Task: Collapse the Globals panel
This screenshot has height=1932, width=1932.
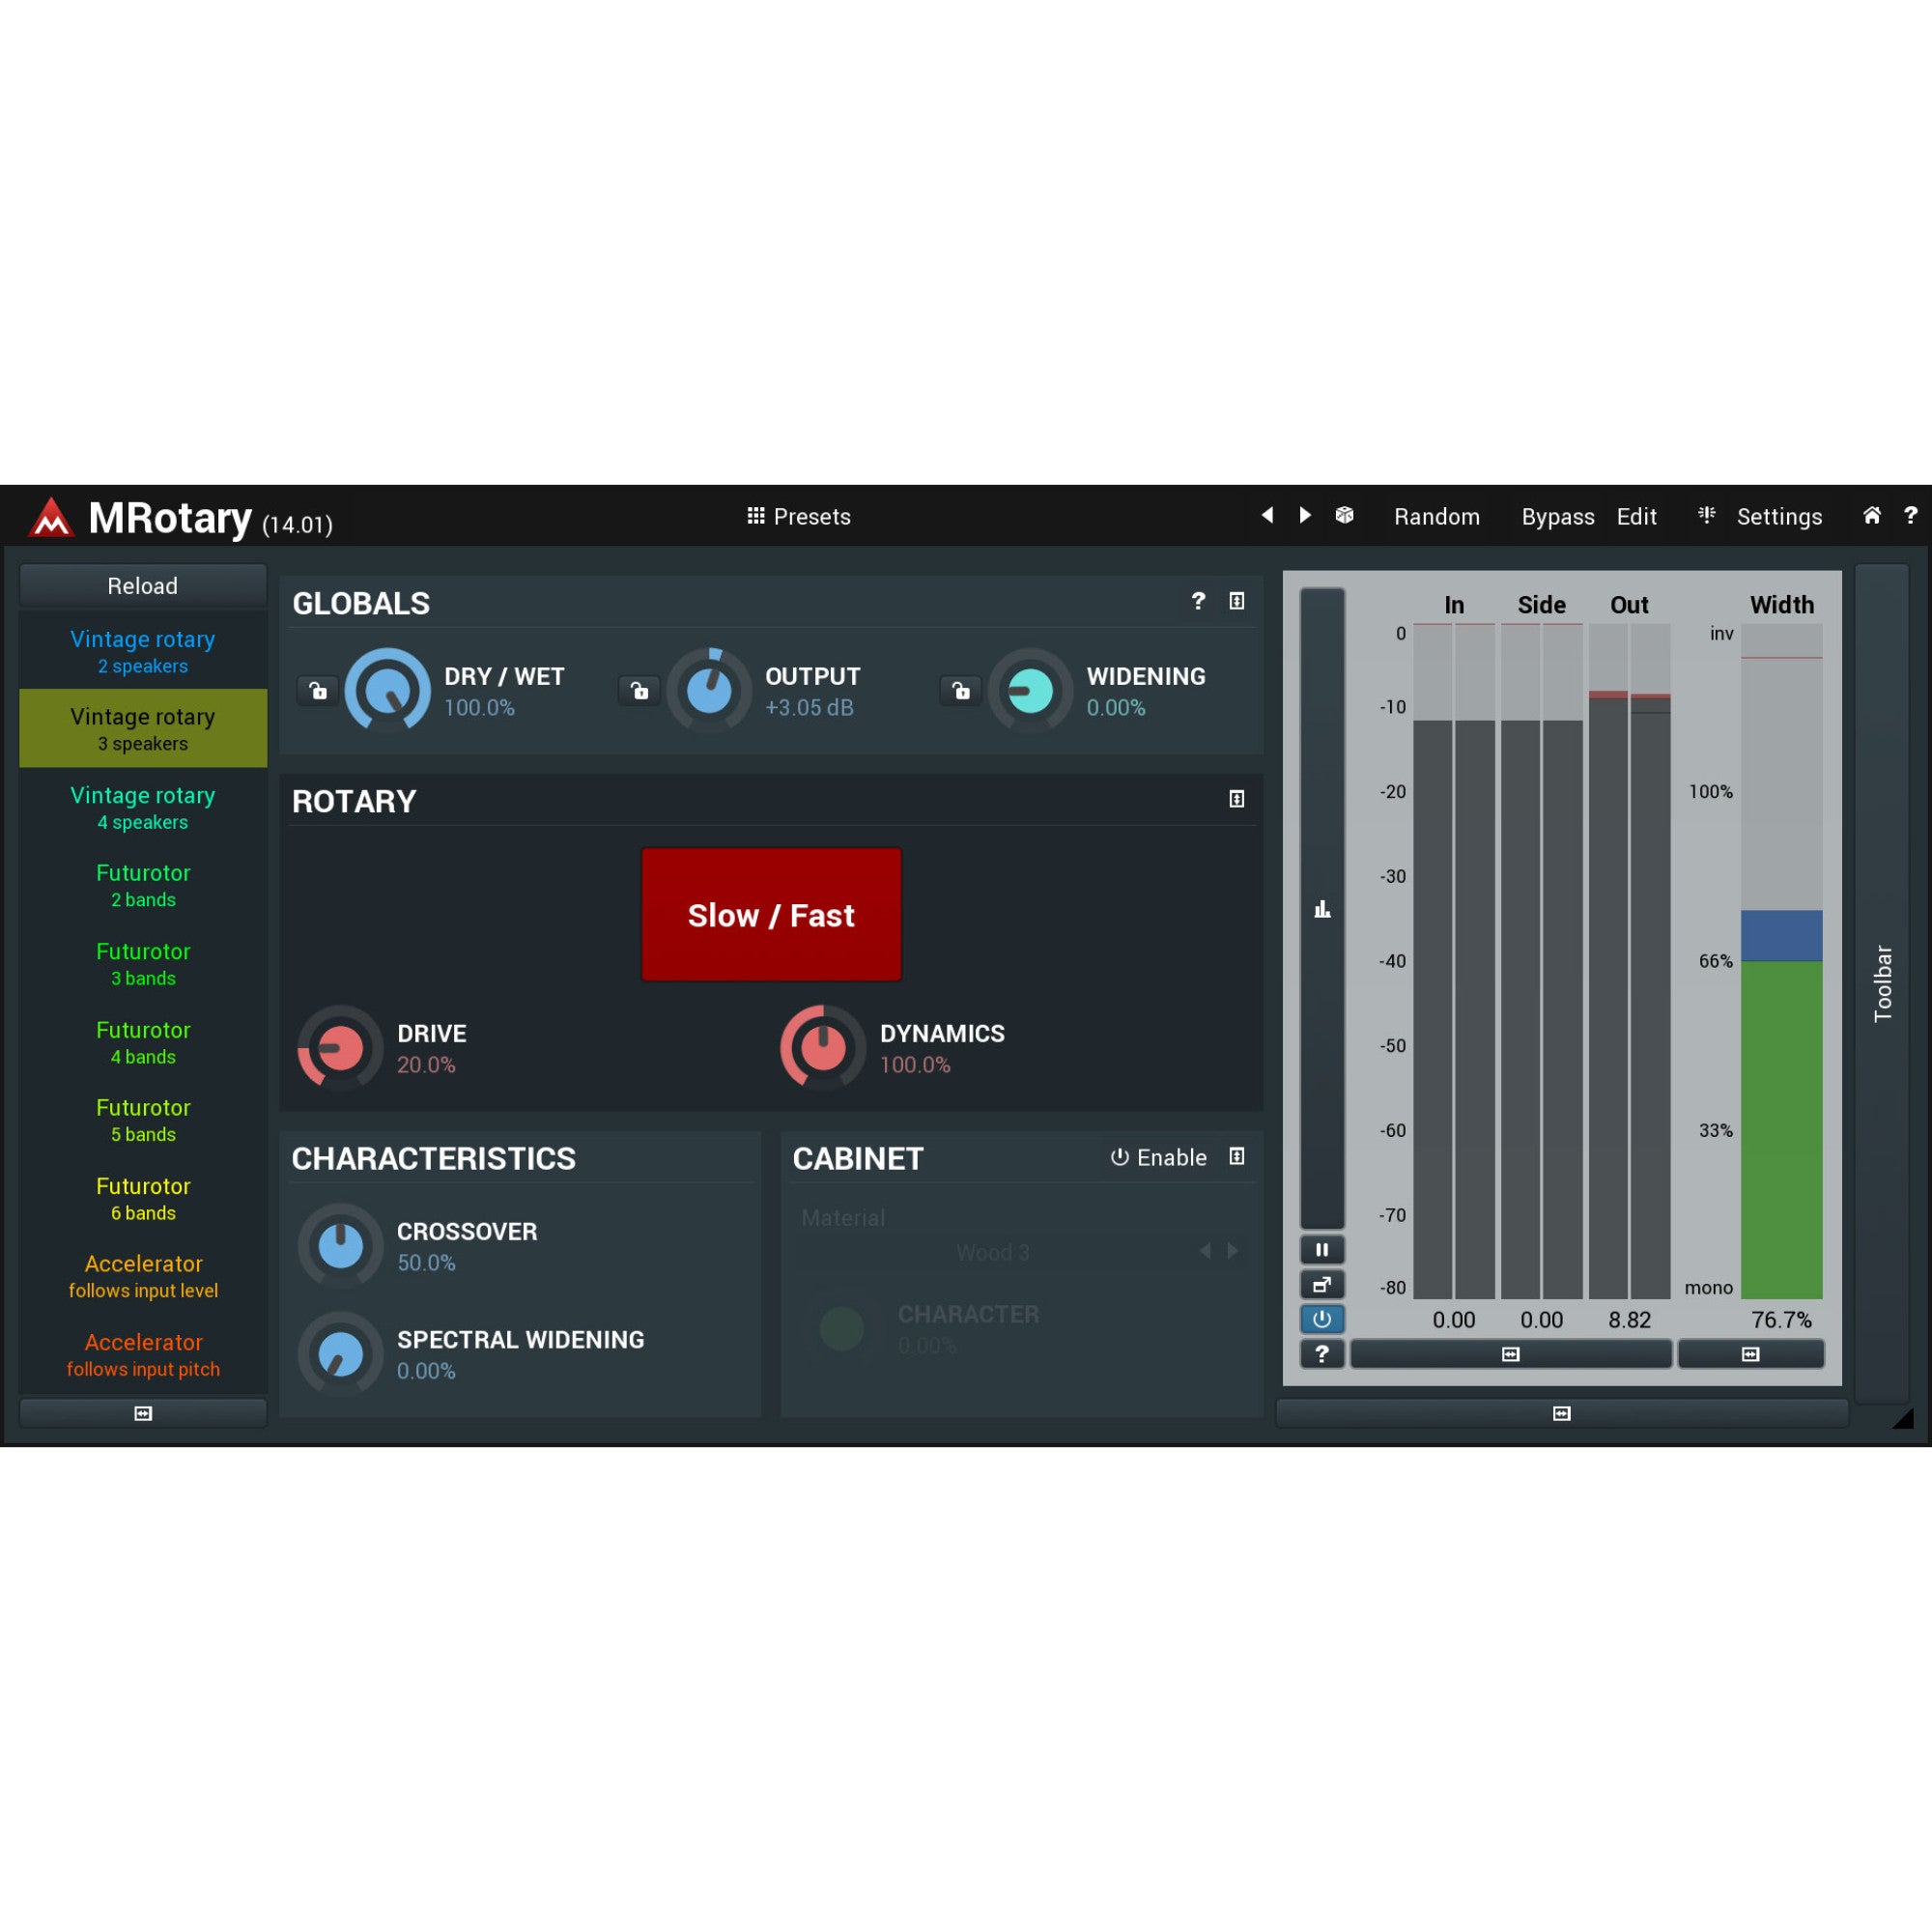Action: (1237, 600)
